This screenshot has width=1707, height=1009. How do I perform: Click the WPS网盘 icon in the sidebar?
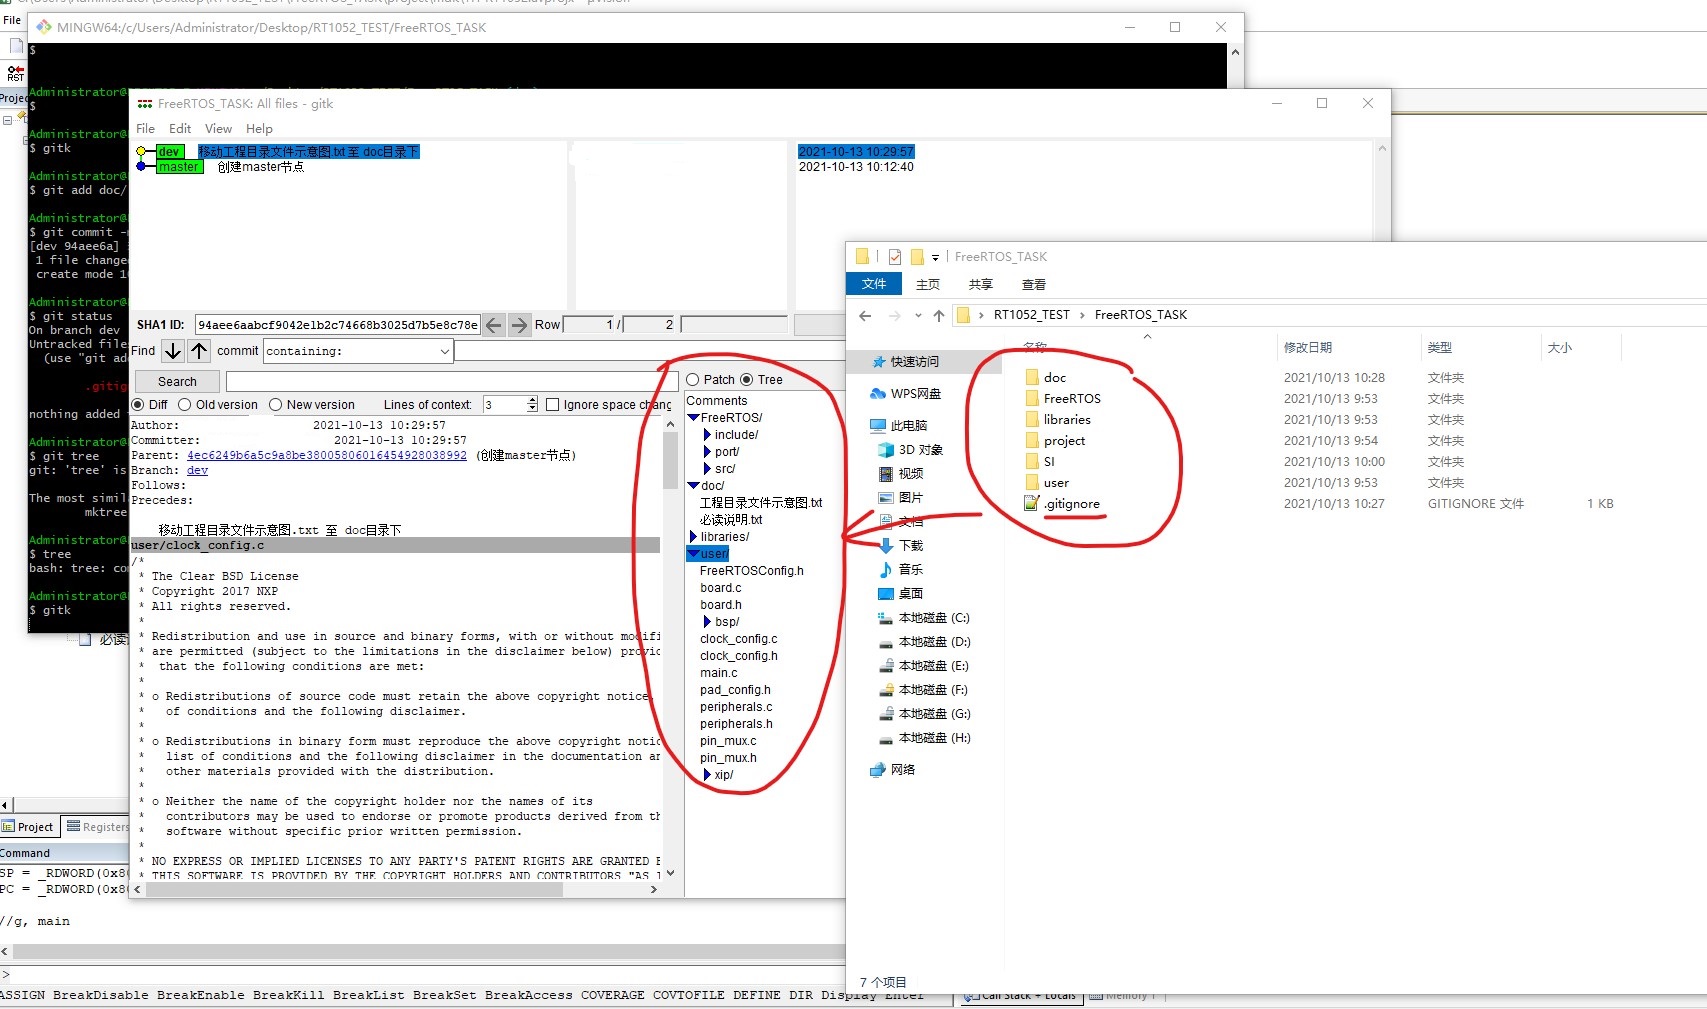click(876, 393)
